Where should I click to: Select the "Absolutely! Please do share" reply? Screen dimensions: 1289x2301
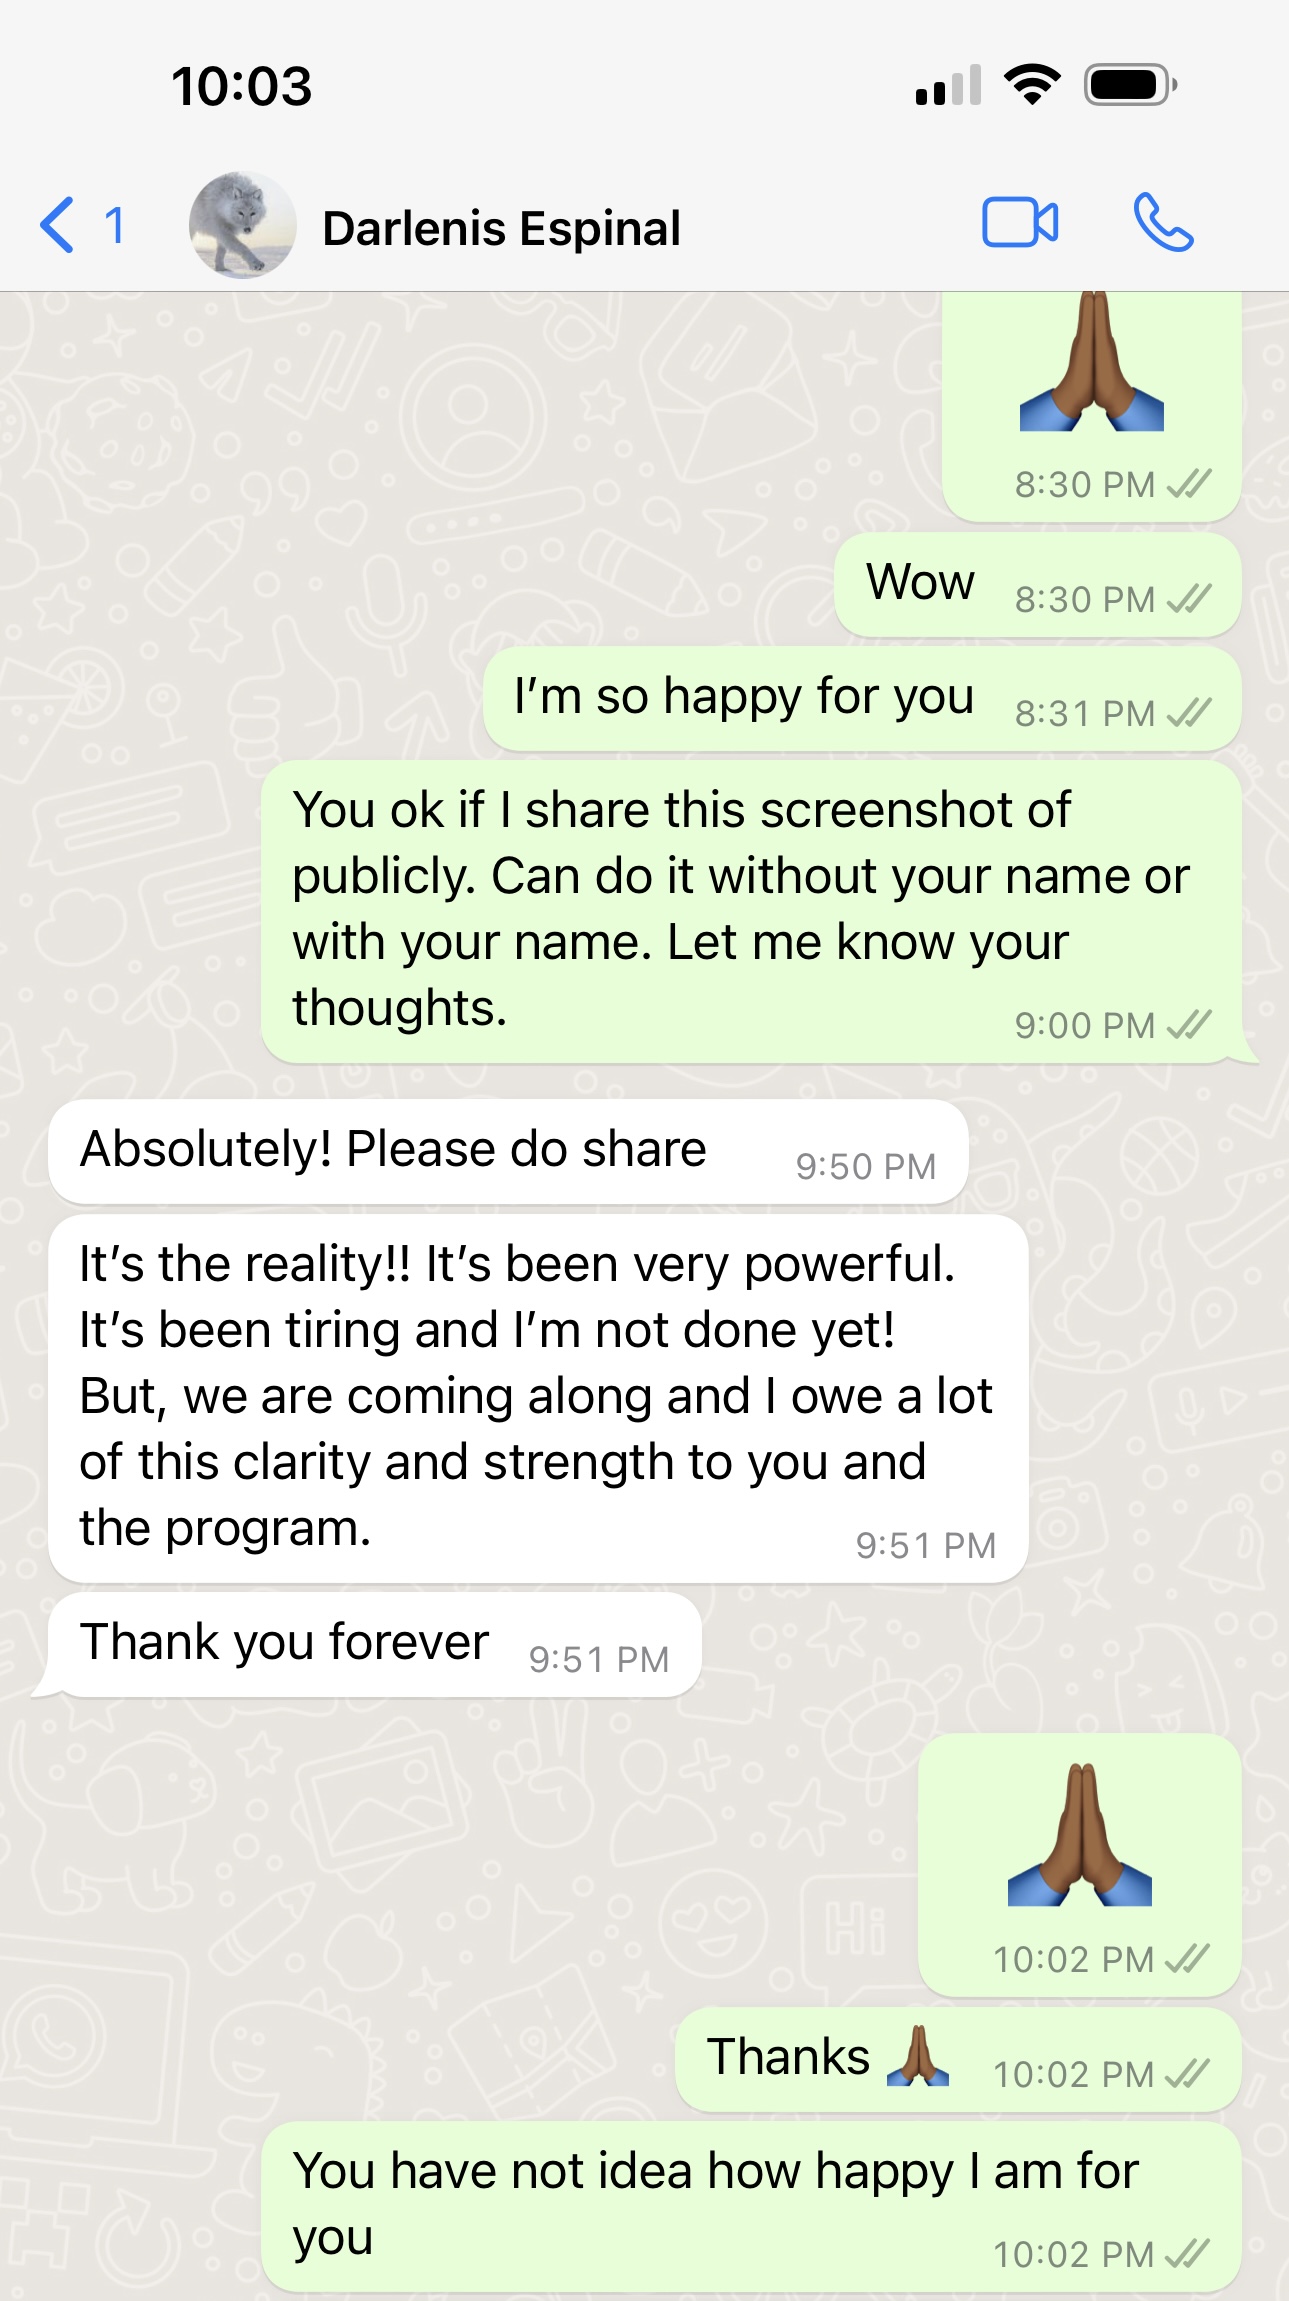[508, 1152]
